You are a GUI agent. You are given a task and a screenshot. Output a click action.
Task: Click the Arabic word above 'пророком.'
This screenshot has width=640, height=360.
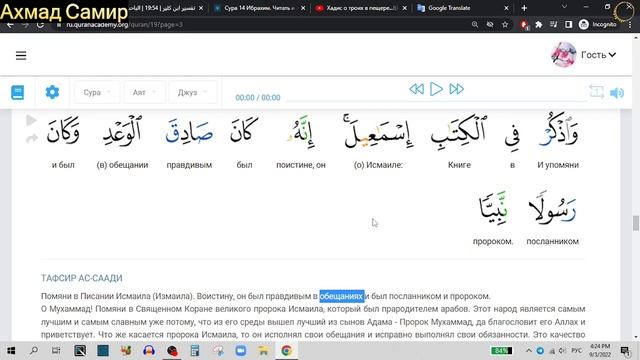(x=493, y=208)
